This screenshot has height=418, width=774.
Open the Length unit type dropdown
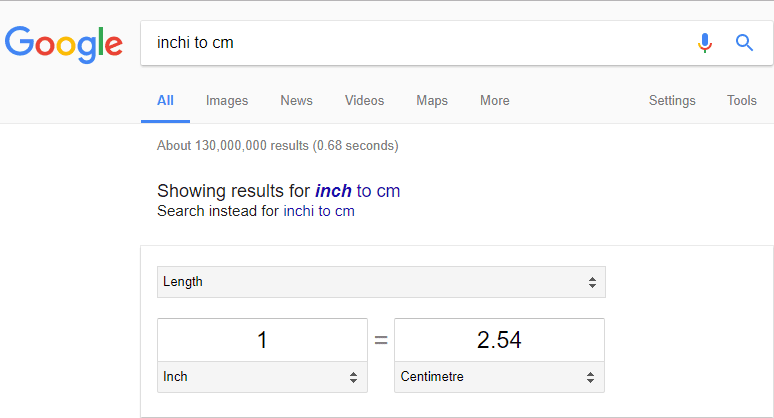pos(381,282)
